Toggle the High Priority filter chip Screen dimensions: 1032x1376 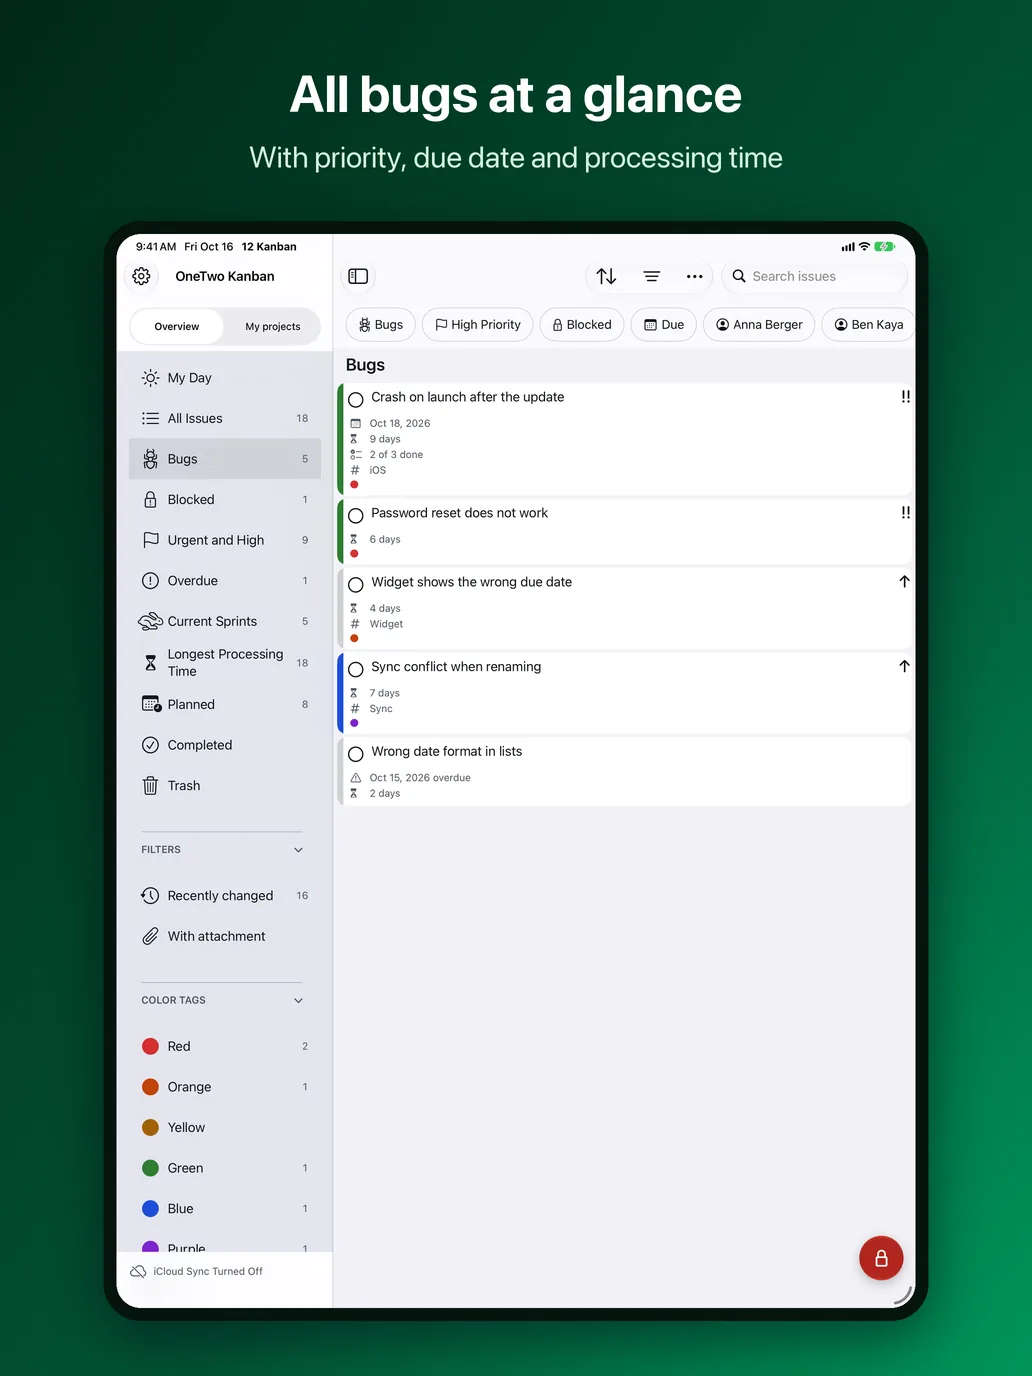pyautogui.click(x=478, y=325)
